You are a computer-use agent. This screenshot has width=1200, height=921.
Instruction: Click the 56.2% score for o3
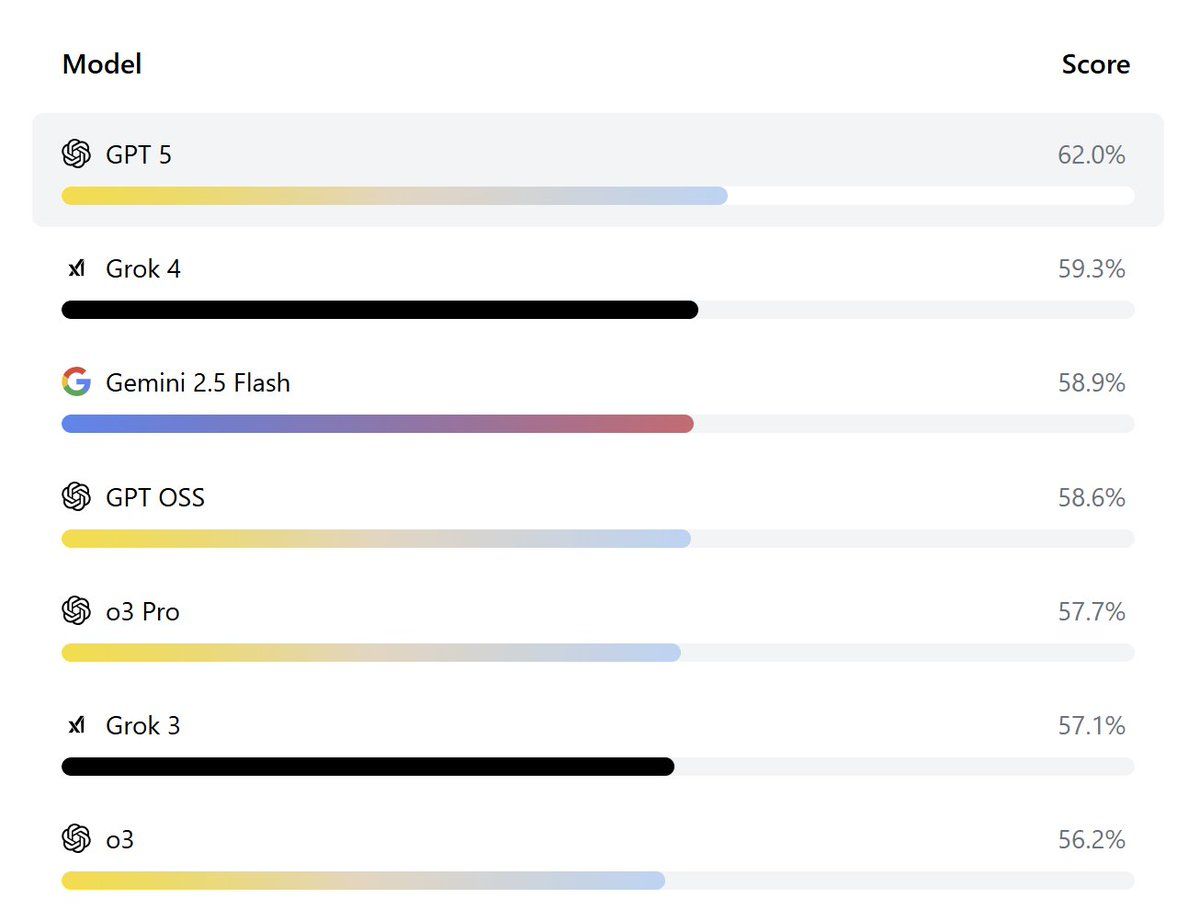click(x=1091, y=840)
